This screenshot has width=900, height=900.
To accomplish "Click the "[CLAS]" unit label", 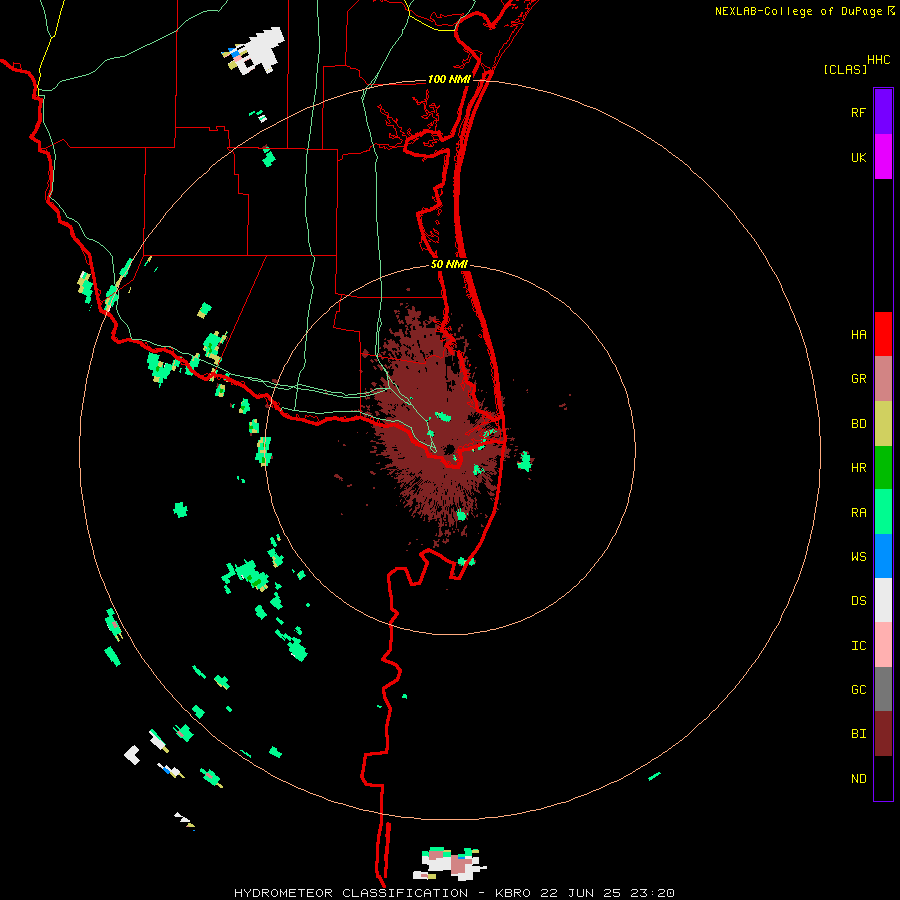I will pos(845,70).
